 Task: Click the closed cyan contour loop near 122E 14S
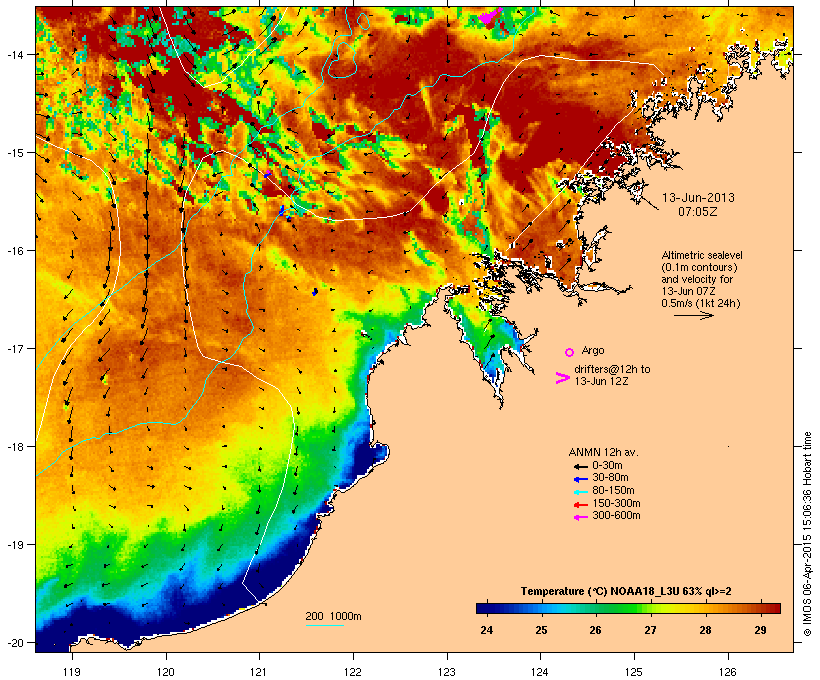coord(343,60)
